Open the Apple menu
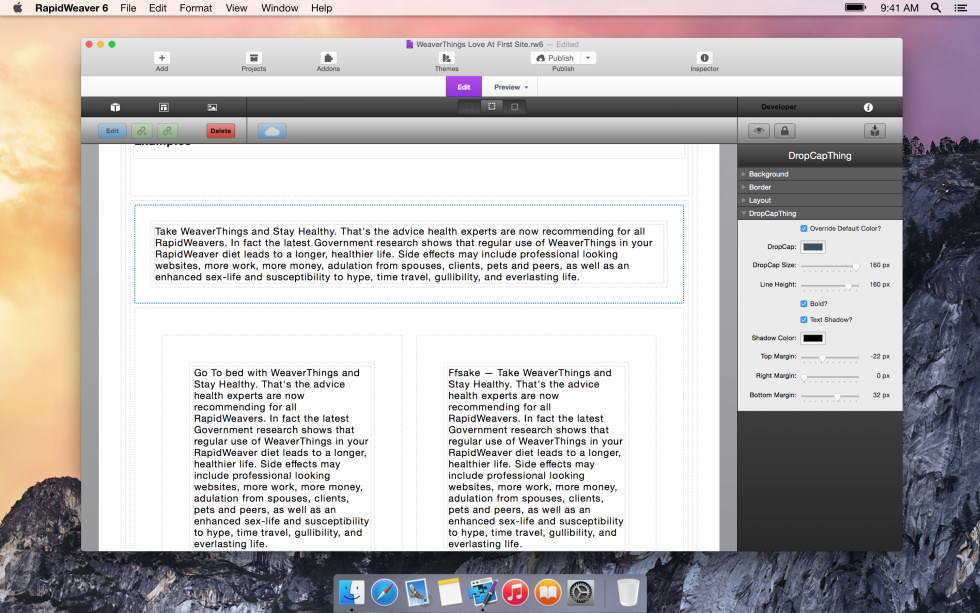The height and width of the screenshot is (613, 980). [x=18, y=8]
